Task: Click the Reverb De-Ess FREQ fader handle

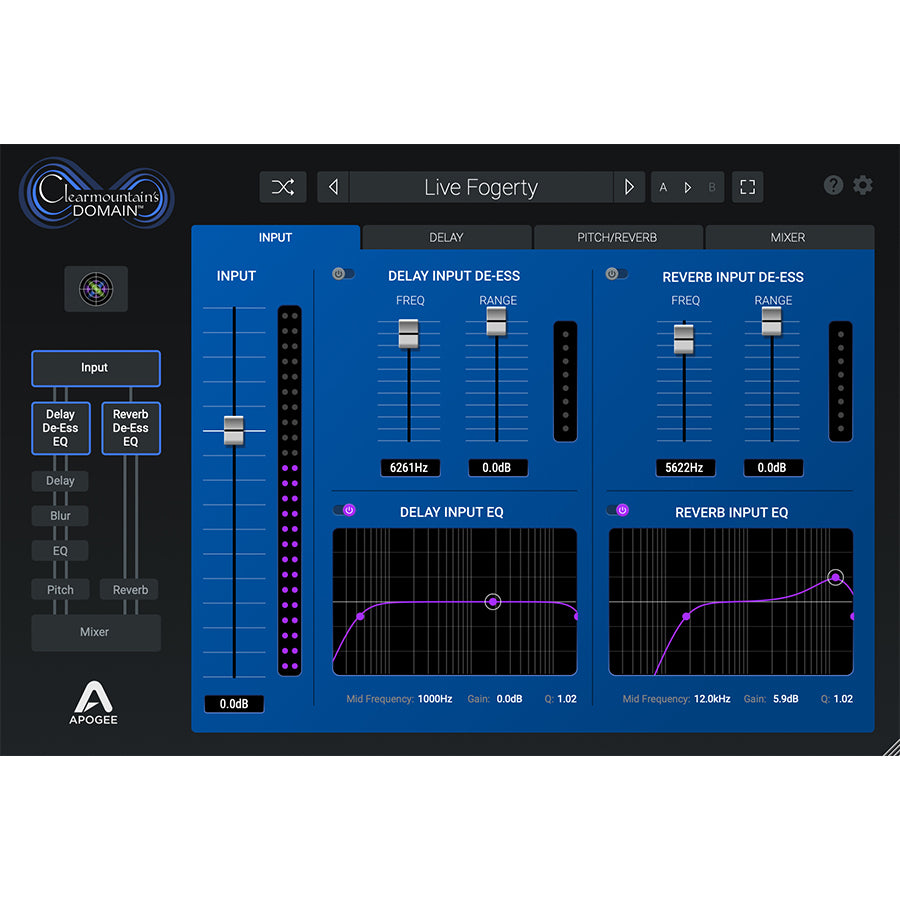Action: click(x=684, y=339)
